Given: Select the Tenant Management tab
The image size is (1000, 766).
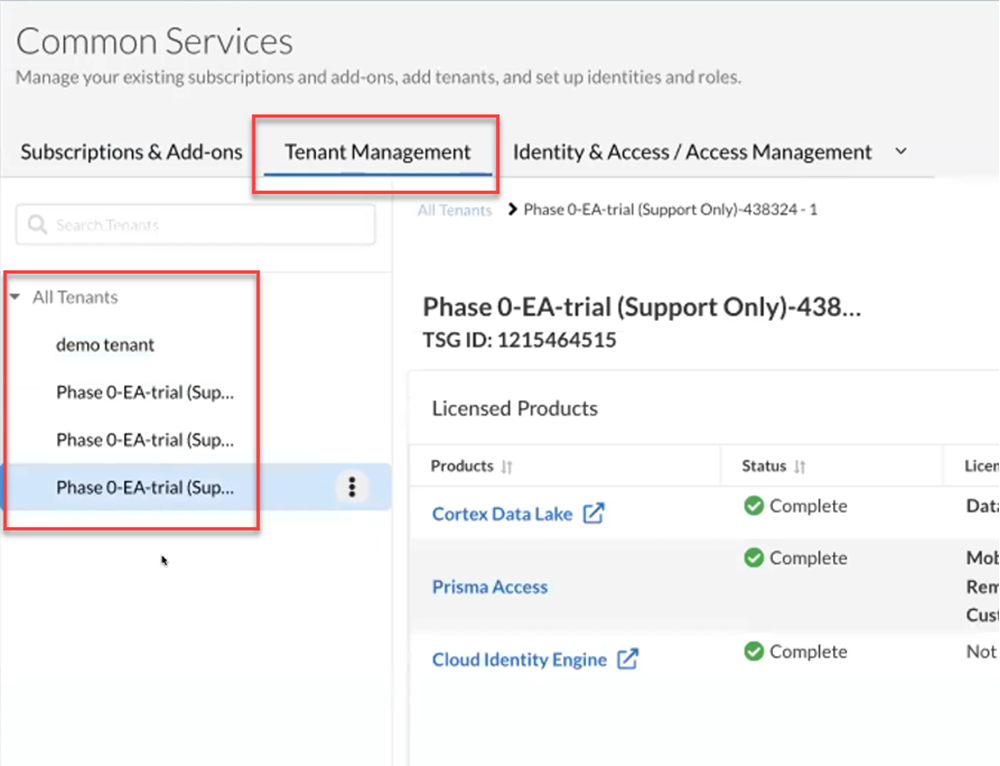Looking at the screenshot, I should coord(377,152).
